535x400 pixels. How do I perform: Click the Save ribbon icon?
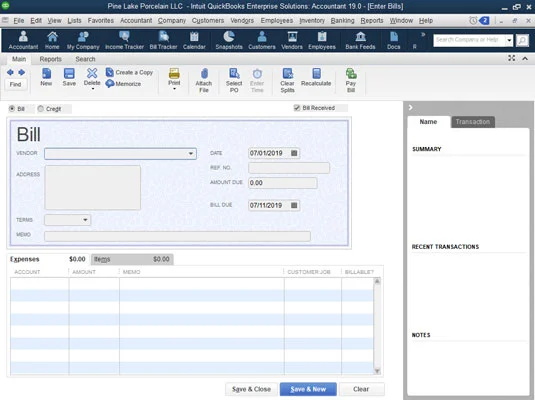tap(69, 77)
